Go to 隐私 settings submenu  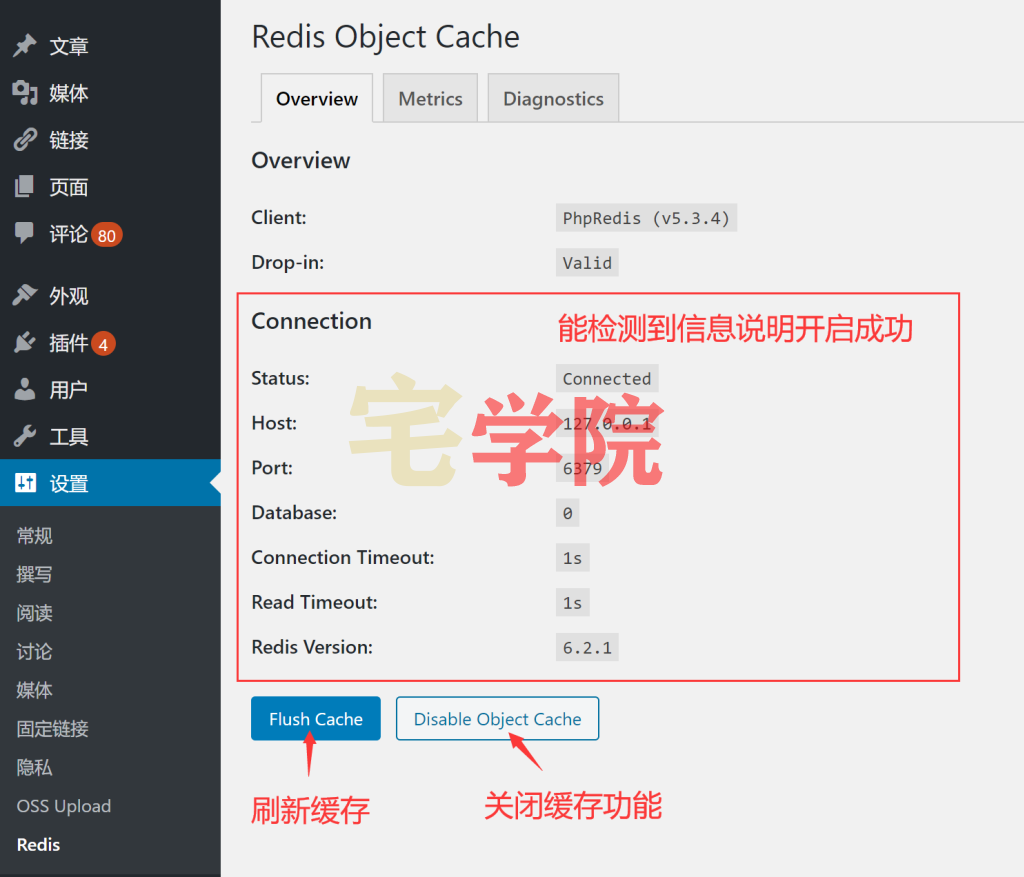tap(34, 767)
